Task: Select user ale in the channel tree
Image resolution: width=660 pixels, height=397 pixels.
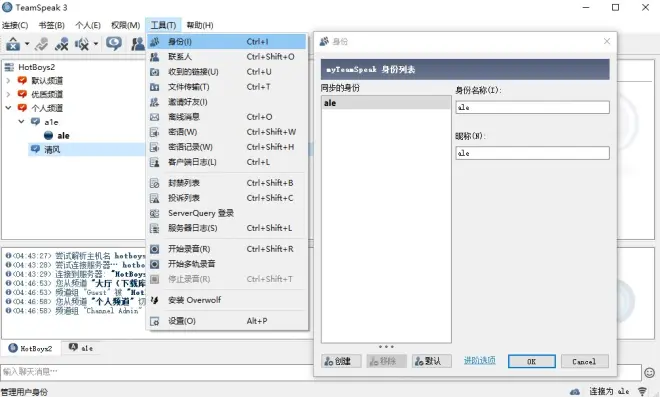Action: click(x=63, y=136)
